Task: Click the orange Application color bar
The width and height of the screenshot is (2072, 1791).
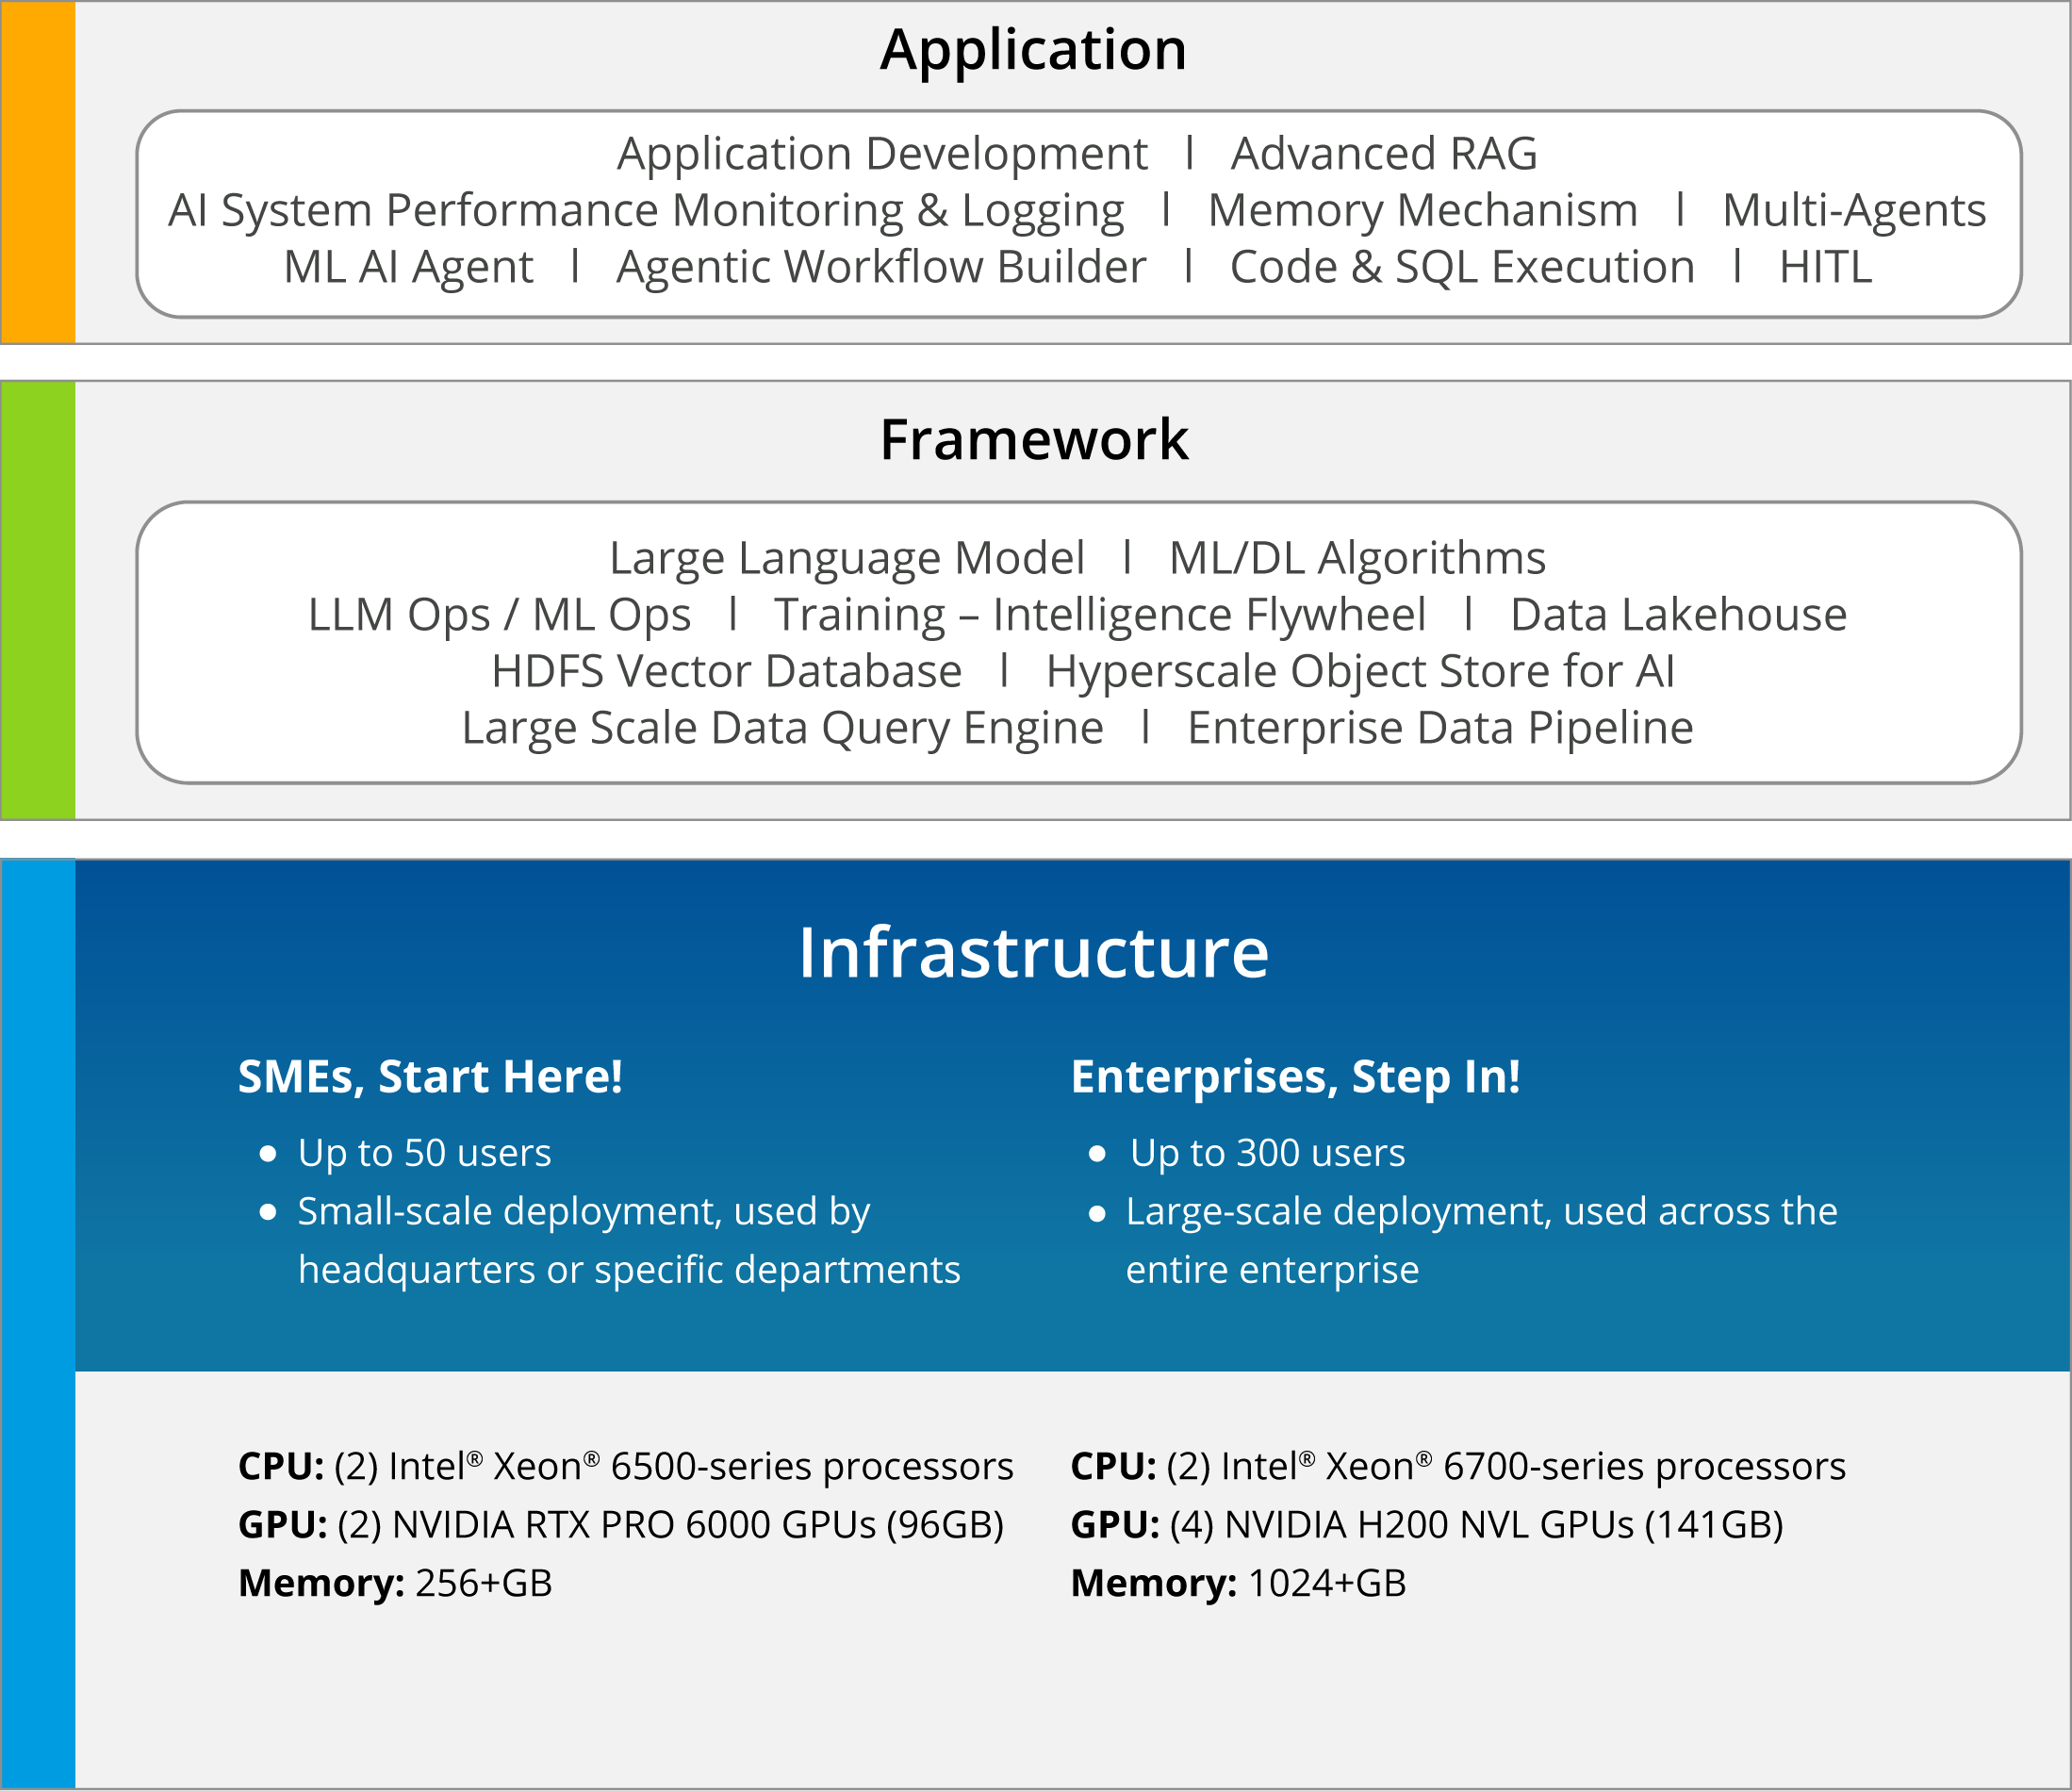Action: click(38, 172)
